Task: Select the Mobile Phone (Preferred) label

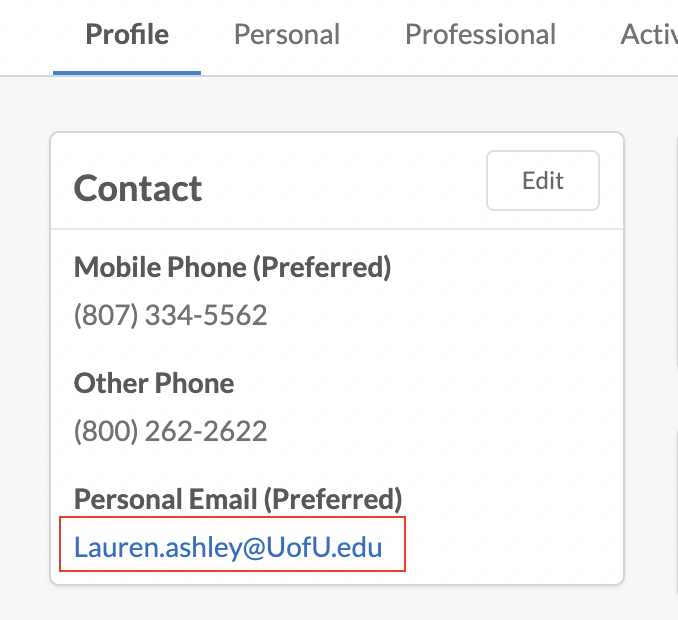Action: tap(232, 267)
